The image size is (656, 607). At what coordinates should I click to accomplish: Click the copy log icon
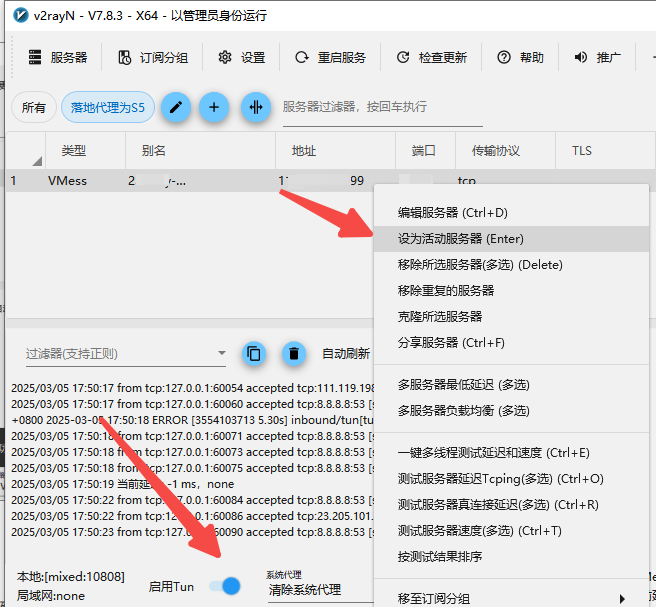[x=254, y=354]
